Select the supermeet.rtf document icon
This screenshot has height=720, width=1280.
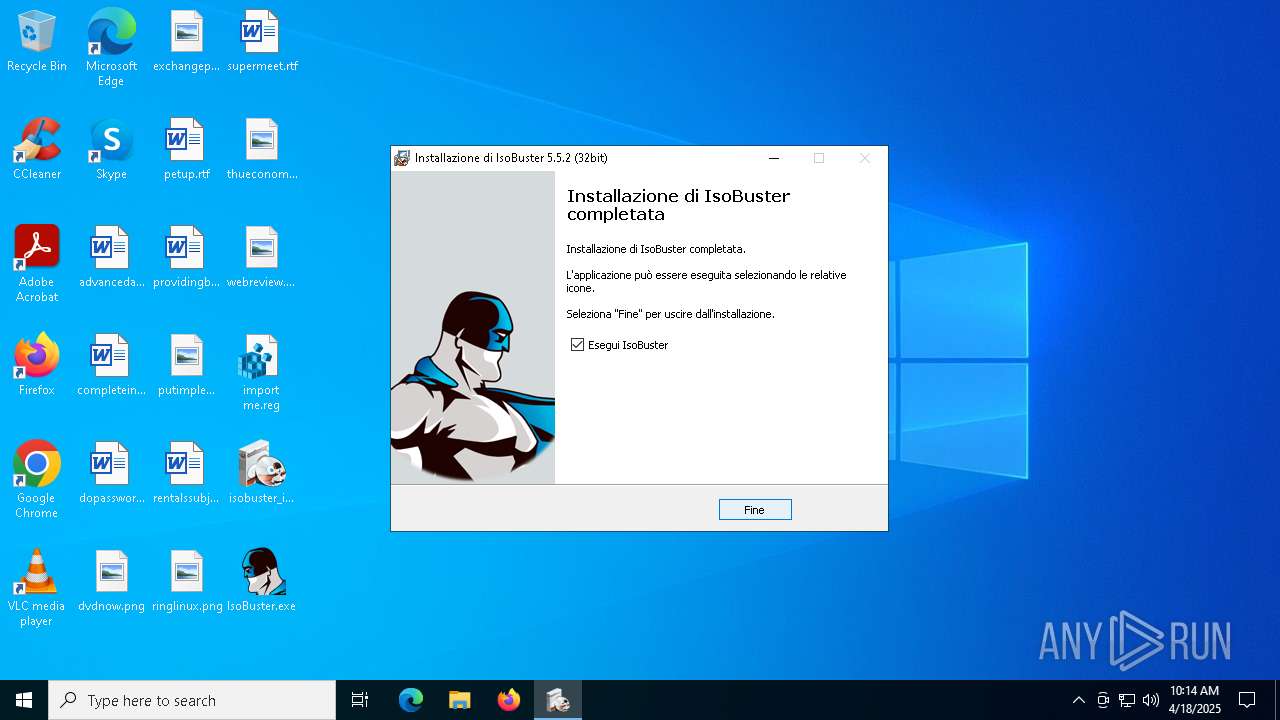click(x=262, y=42)
